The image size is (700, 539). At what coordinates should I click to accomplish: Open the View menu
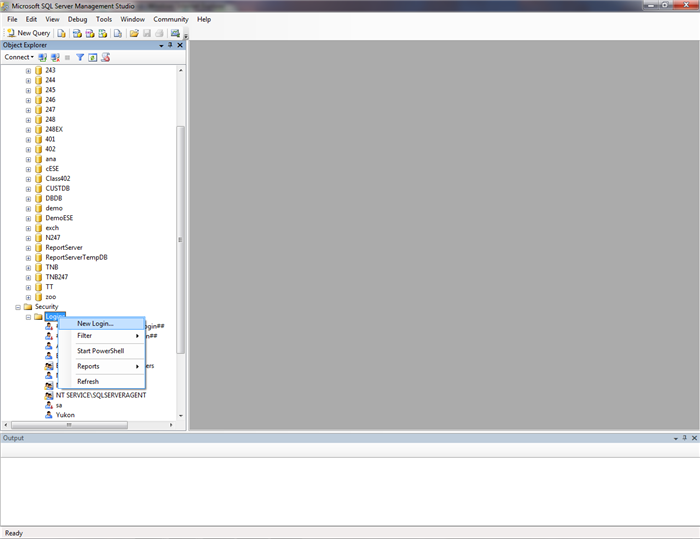pyautogui.click(x=52, y=19)
